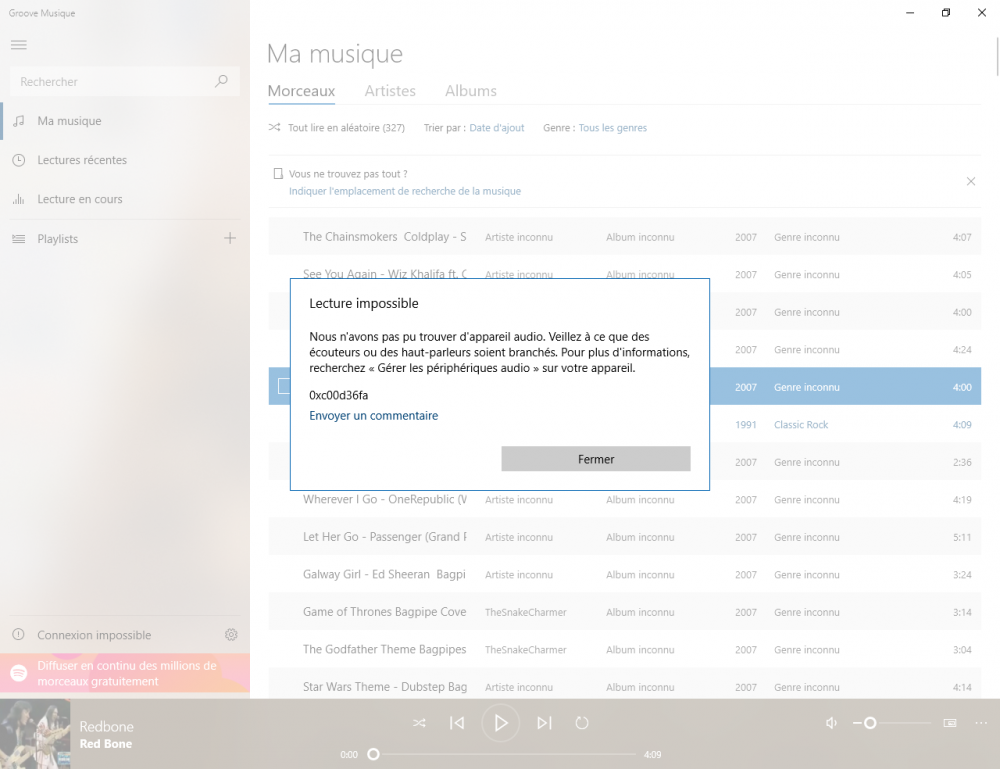Screen dimensions: 1000x769
Task: Click the Spotify streaming banner
Action: [125, 673]
